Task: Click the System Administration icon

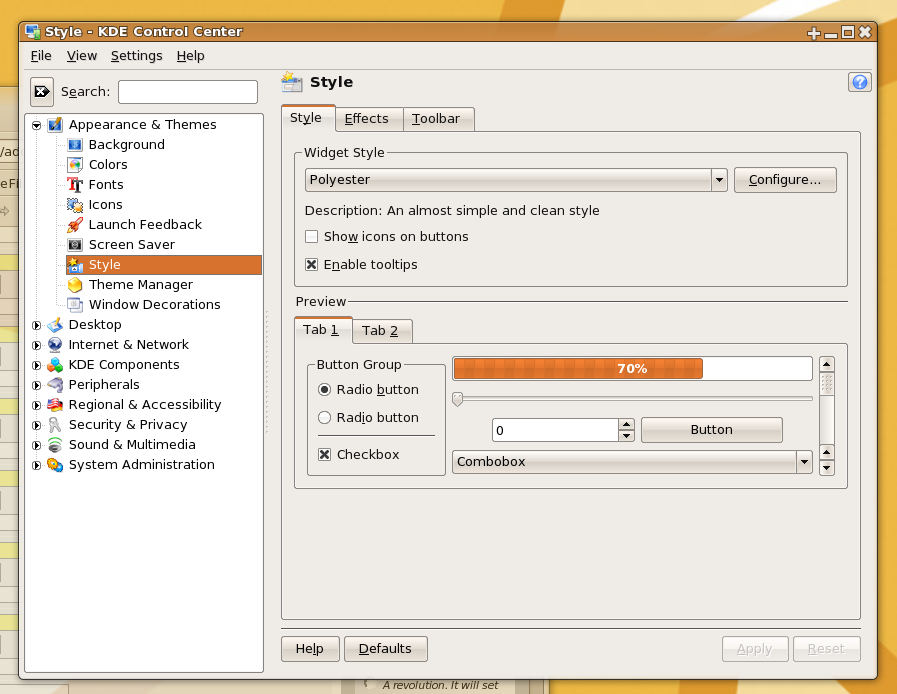Action: coord(55,465)
